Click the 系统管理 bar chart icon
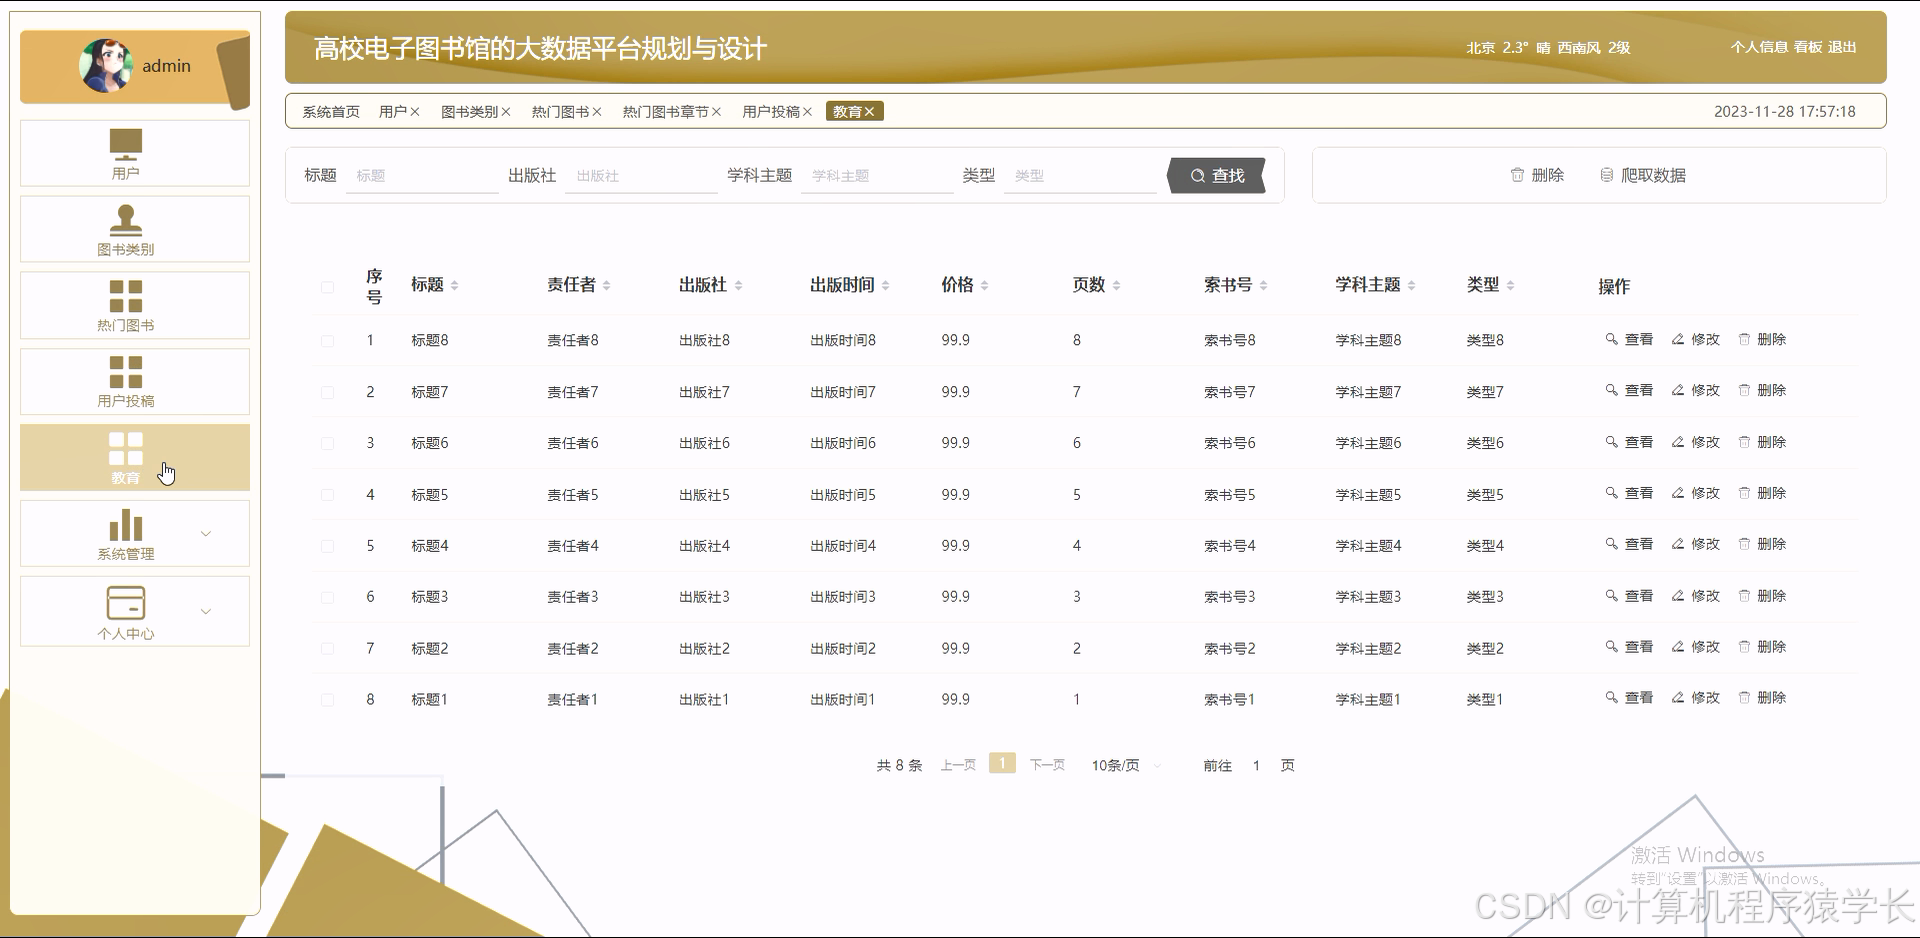This screenshot has height=938, width=1920. tap(126, 525)
